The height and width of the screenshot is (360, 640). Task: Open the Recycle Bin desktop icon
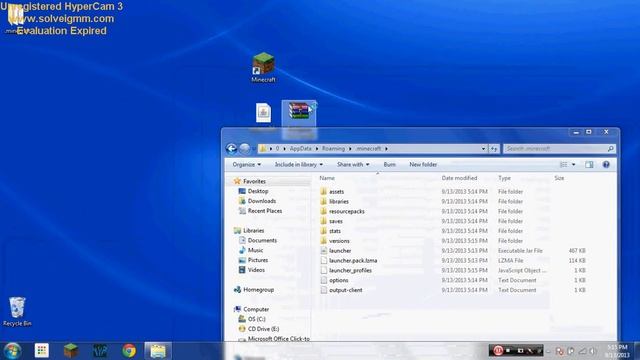(x=17, y=311)
